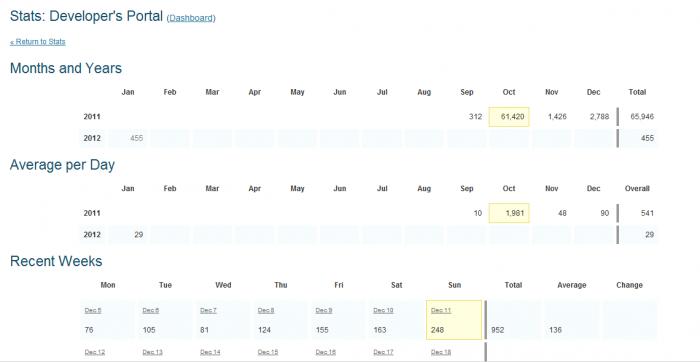
Task: Open the Dec 6 daily stats link
Action: [x=150, y=310]
